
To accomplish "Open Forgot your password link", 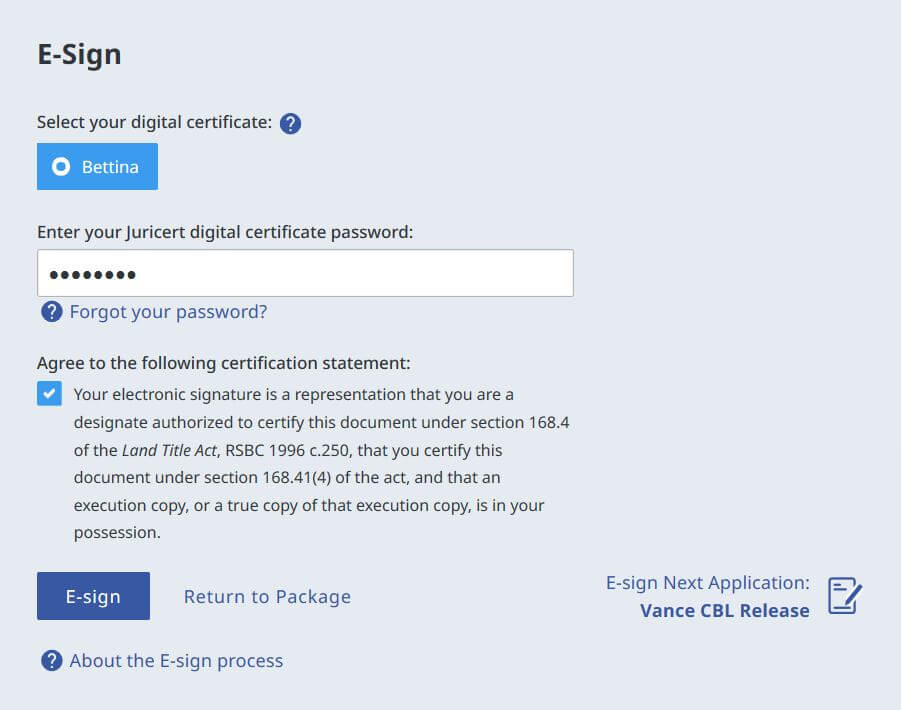I will pos(168,312).
